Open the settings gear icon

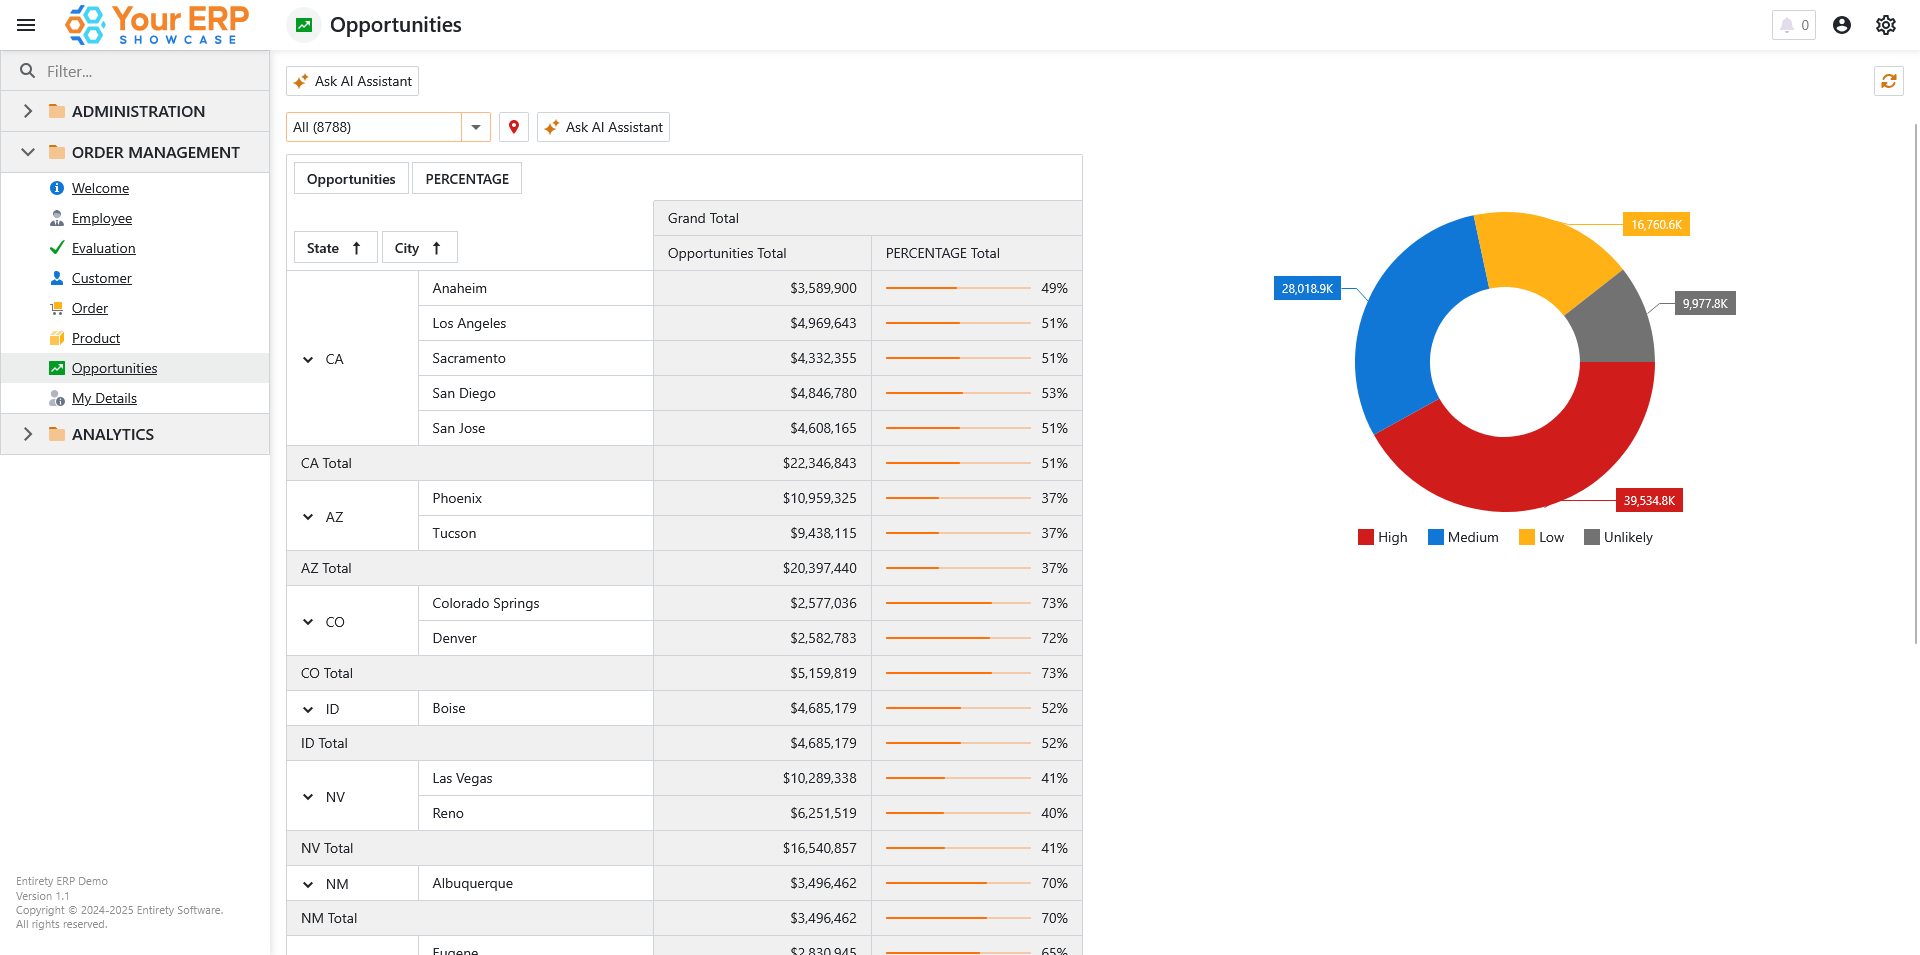1885,25
